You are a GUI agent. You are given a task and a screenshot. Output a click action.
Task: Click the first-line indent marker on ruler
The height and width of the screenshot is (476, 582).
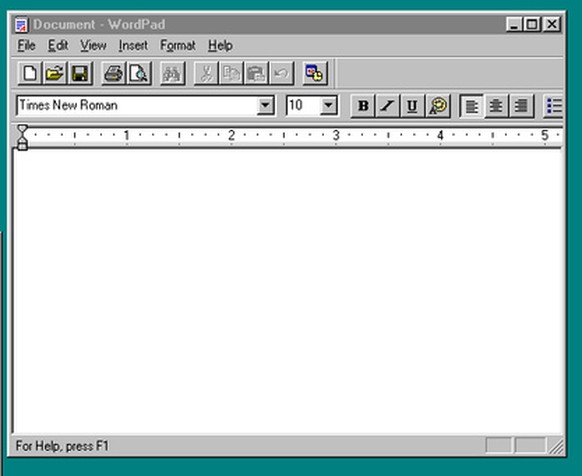(x=23, y=129)
